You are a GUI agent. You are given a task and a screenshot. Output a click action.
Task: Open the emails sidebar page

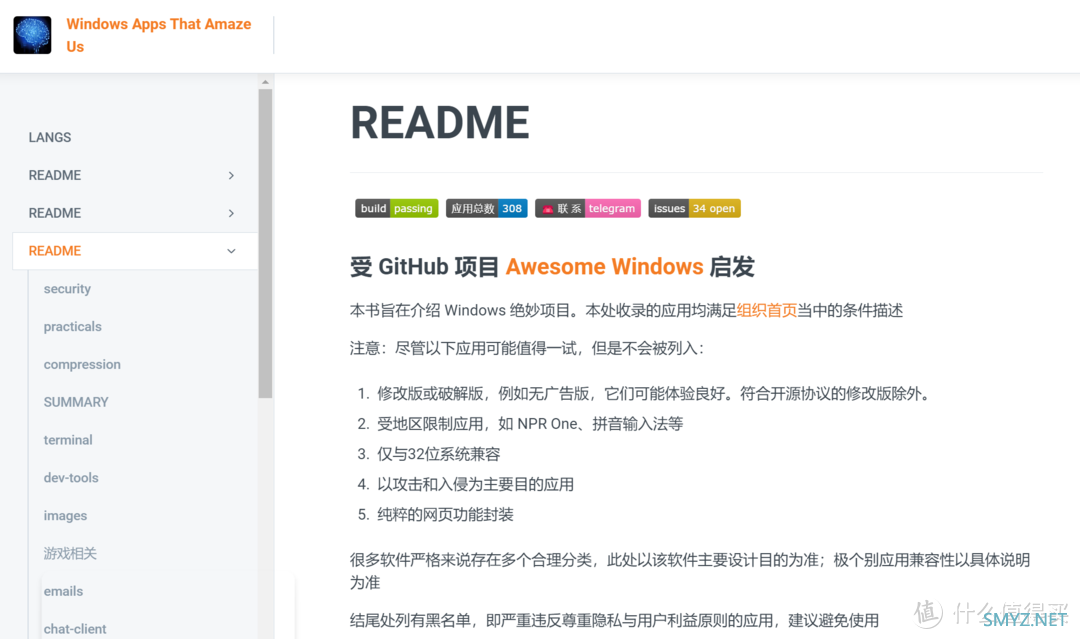point(63,591)
